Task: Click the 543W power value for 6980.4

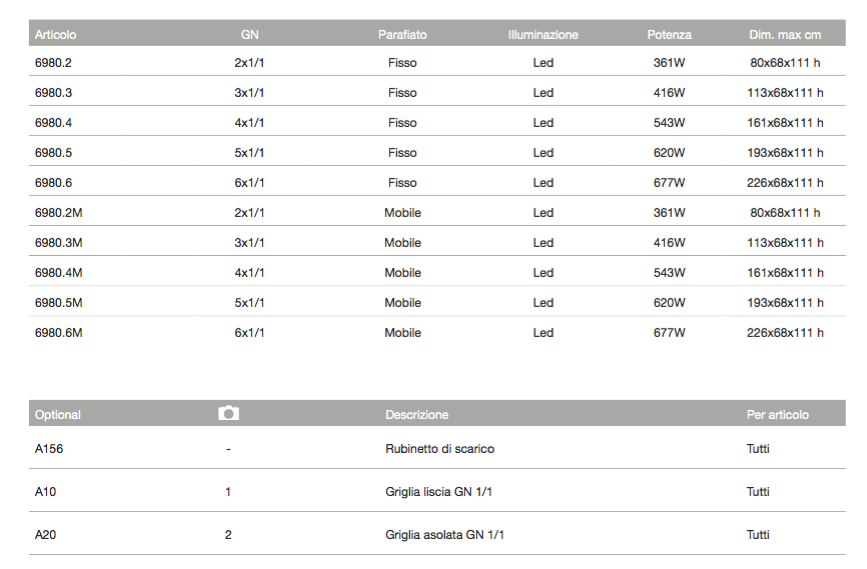Action: pos(669,123)
